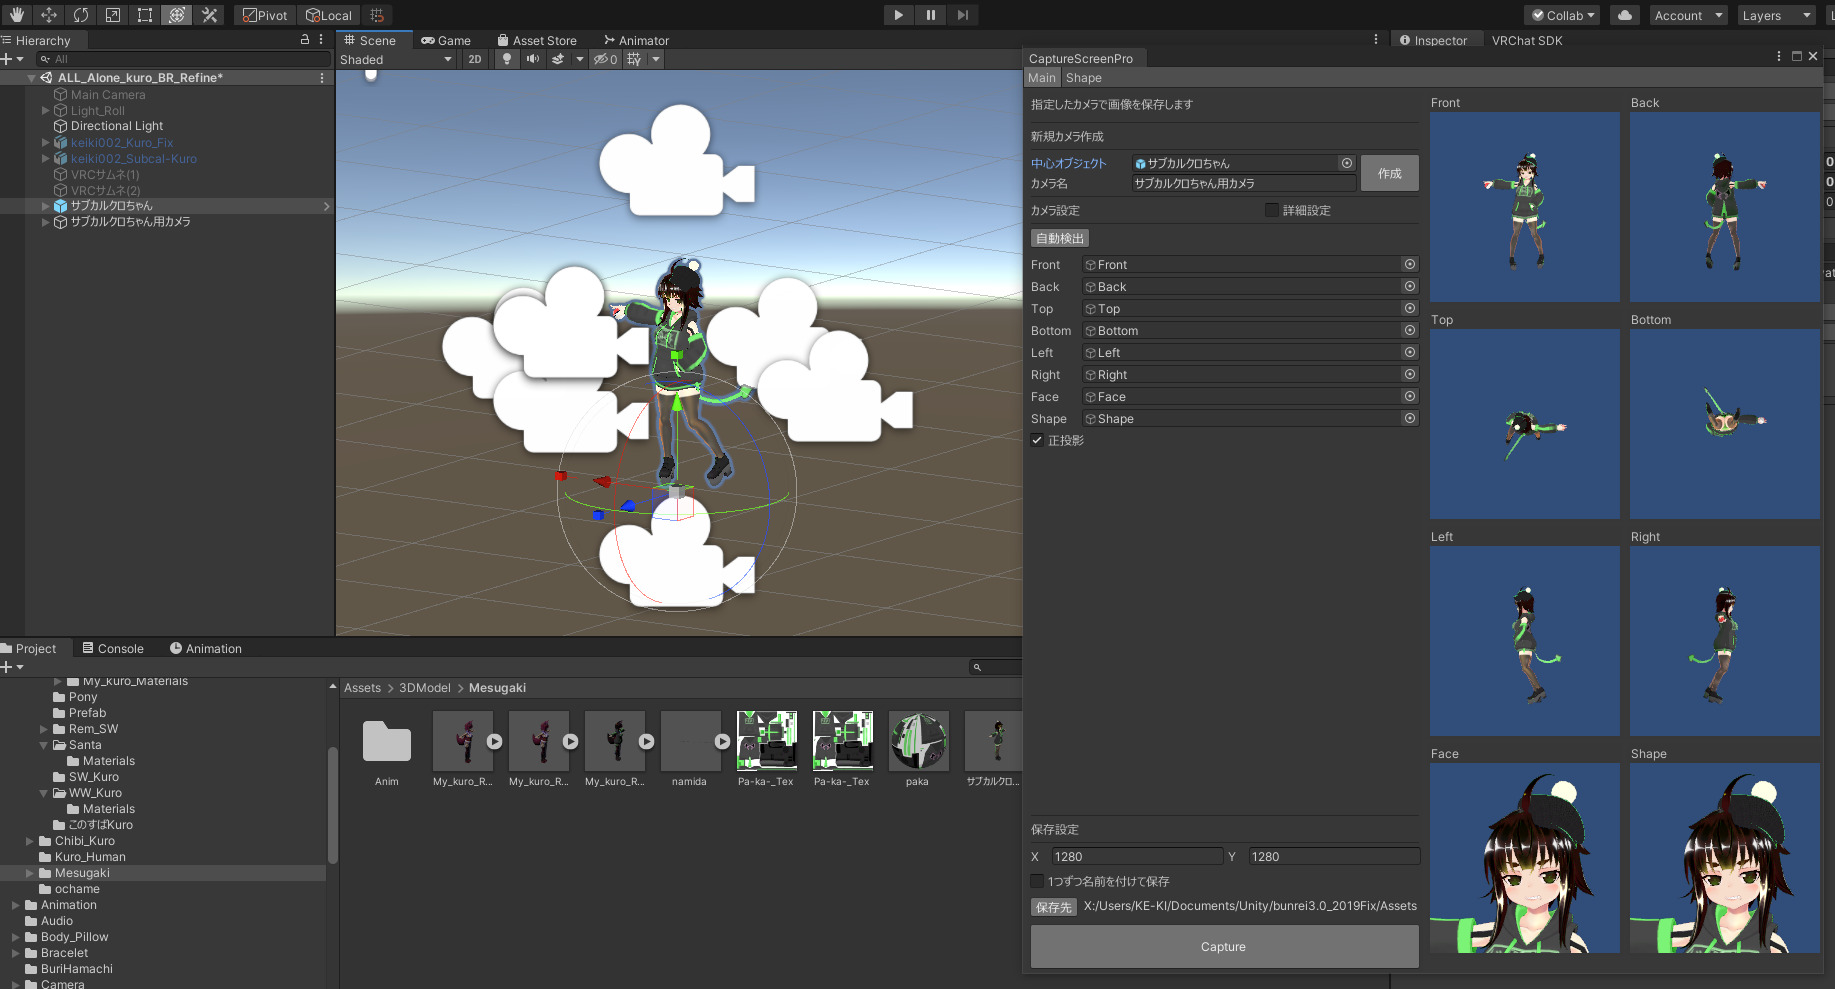The width and height of the screenshot is (1835, 989).
Task: Expand the Chibi_Kuro folder
Action: point(30,841)
